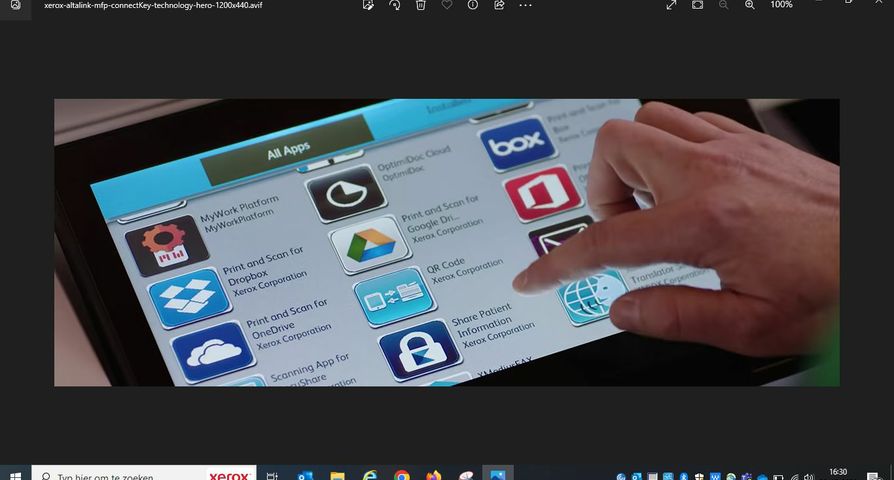Fit image to window

pos(697,5)
